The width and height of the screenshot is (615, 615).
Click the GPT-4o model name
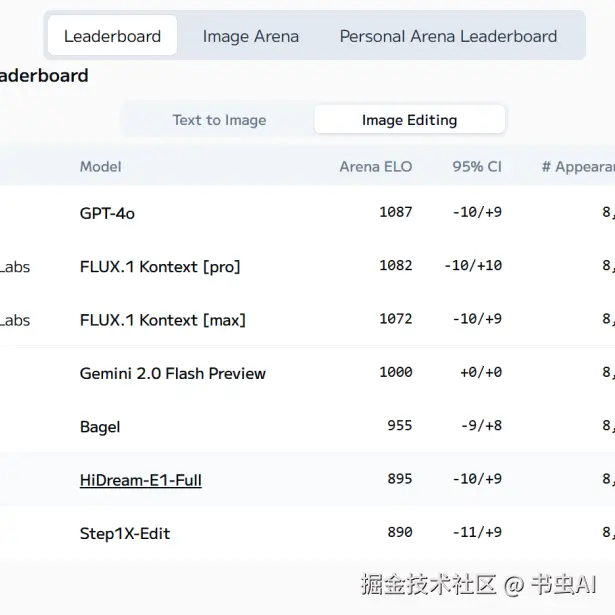[x=107, y=213]
